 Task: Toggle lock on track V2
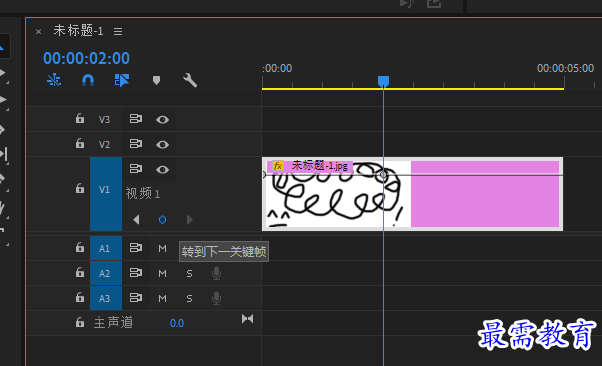79,143
